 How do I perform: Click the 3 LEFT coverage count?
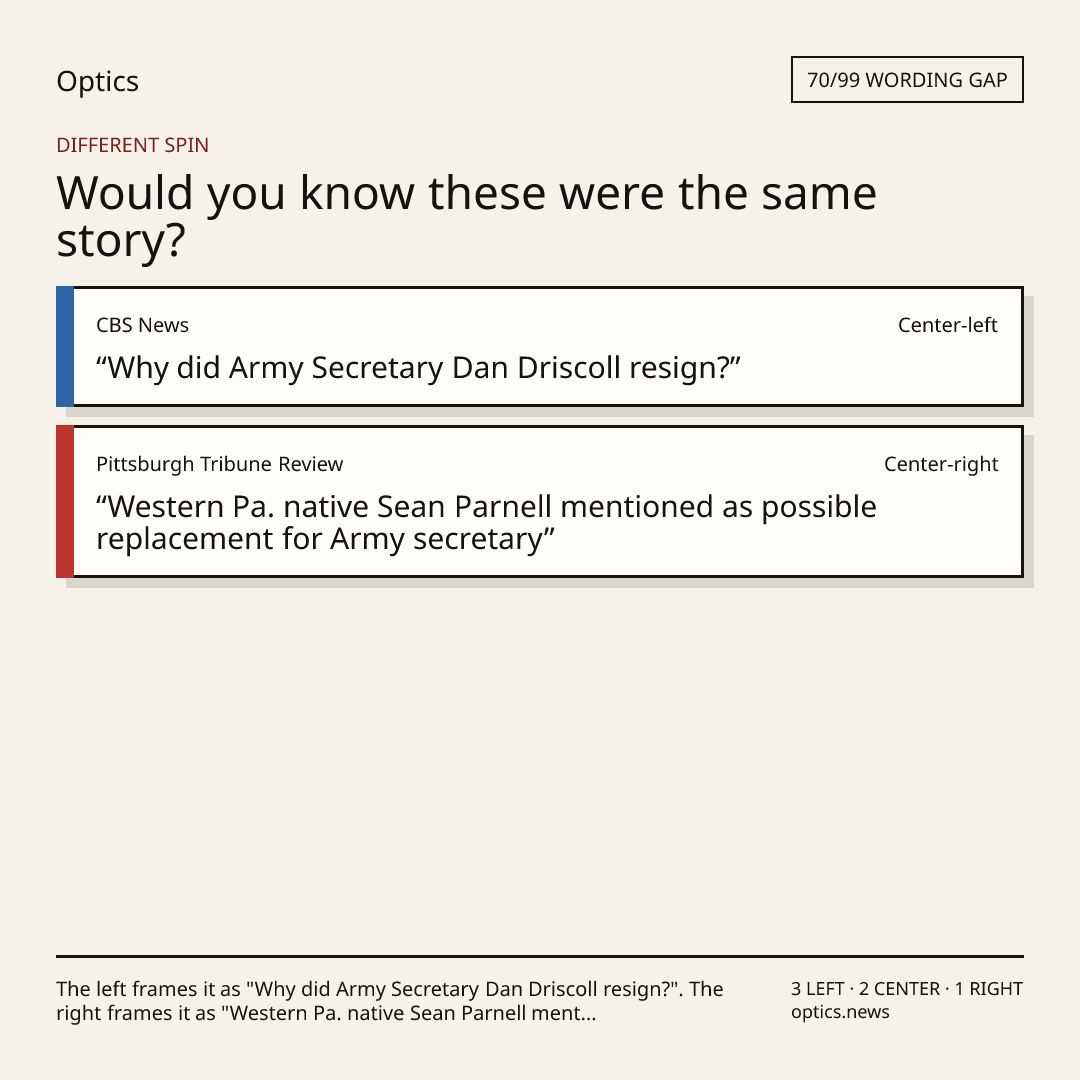[818, 989]
